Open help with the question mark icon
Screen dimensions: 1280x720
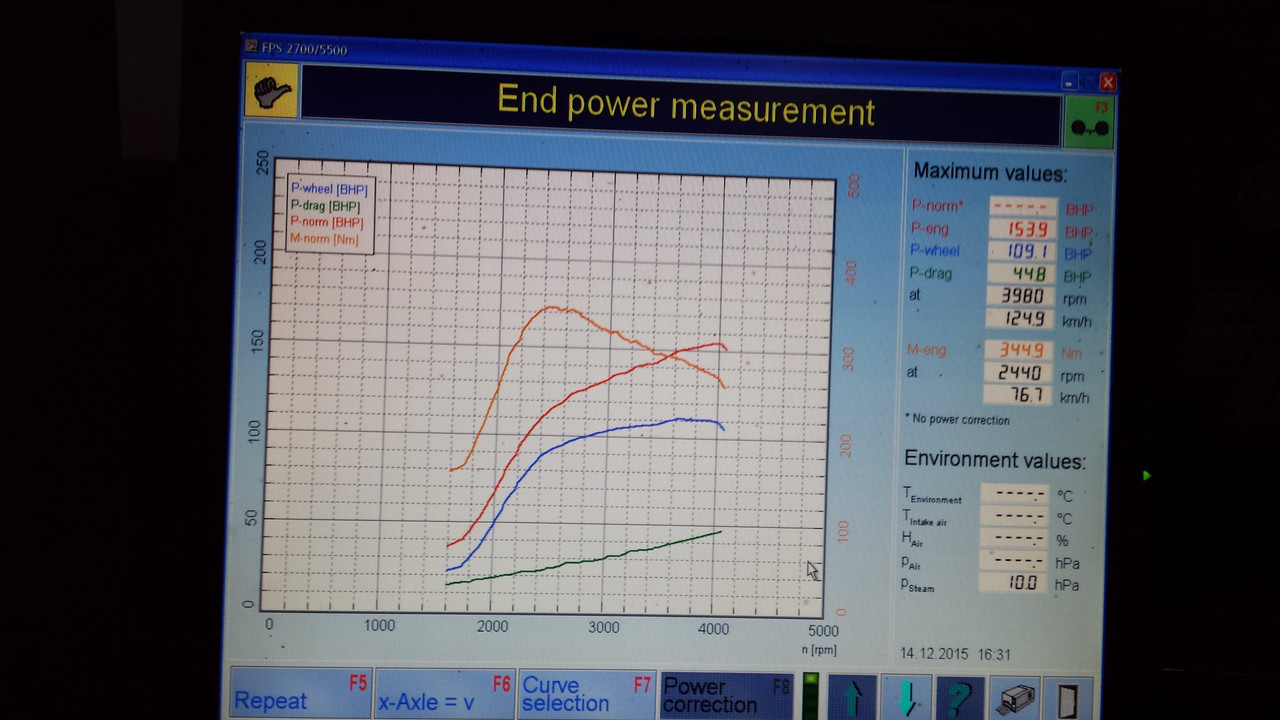pos(960,697)
